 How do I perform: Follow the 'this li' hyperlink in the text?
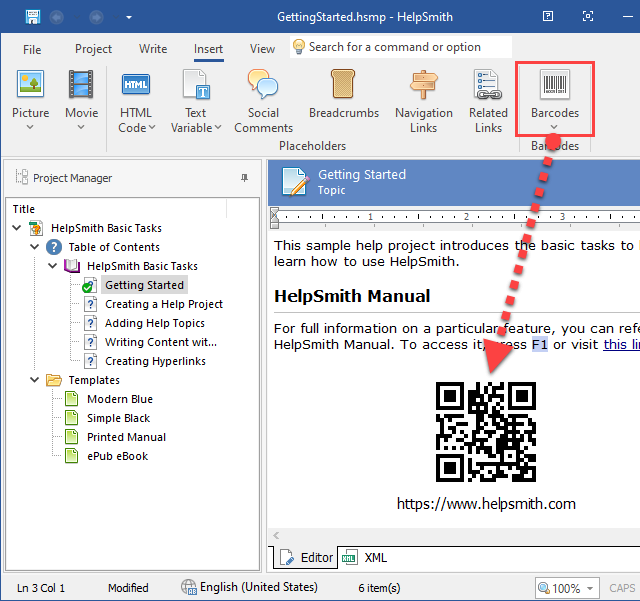point(622,344)
